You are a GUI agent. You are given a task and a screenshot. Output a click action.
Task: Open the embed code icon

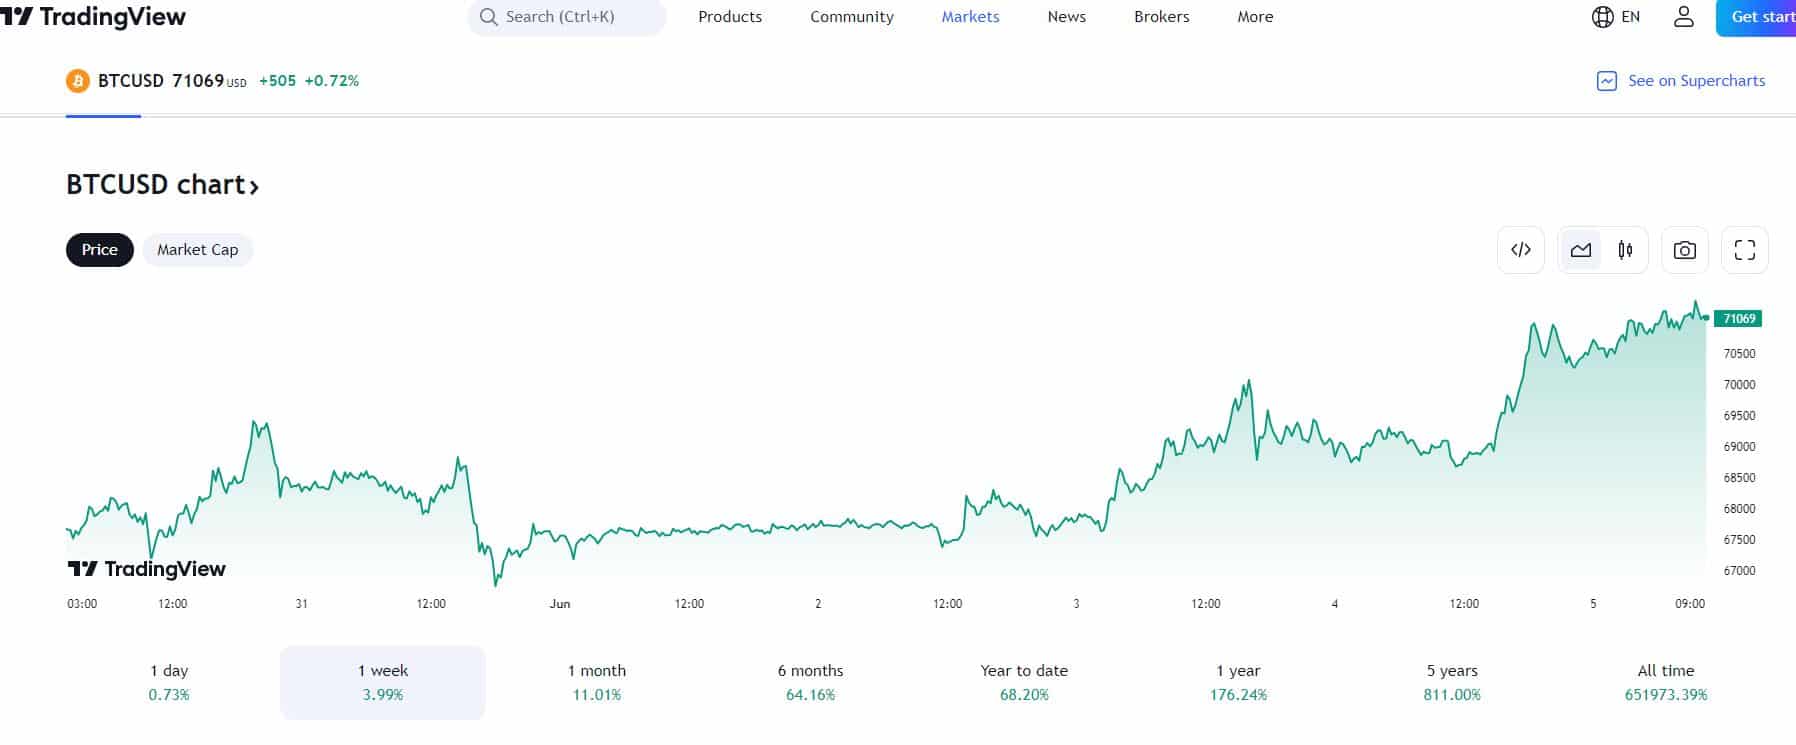[x=1521, y=250]
